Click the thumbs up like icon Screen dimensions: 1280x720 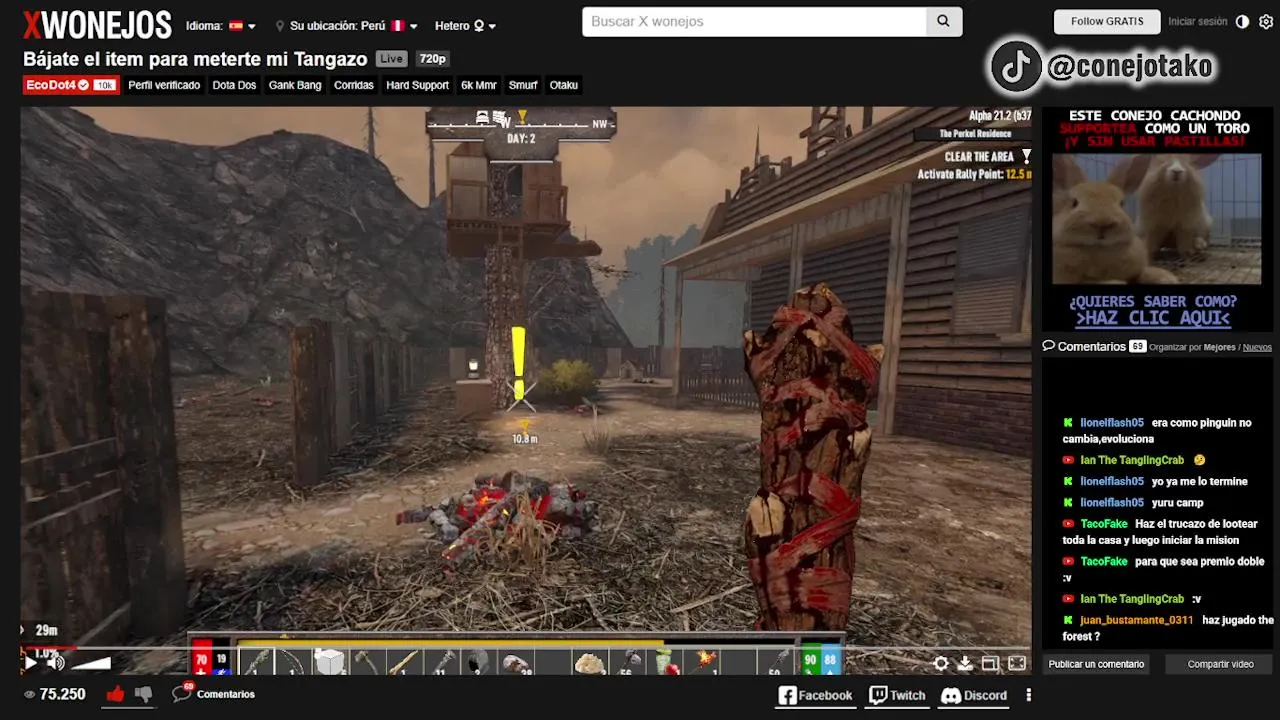[x=115, y=694]
